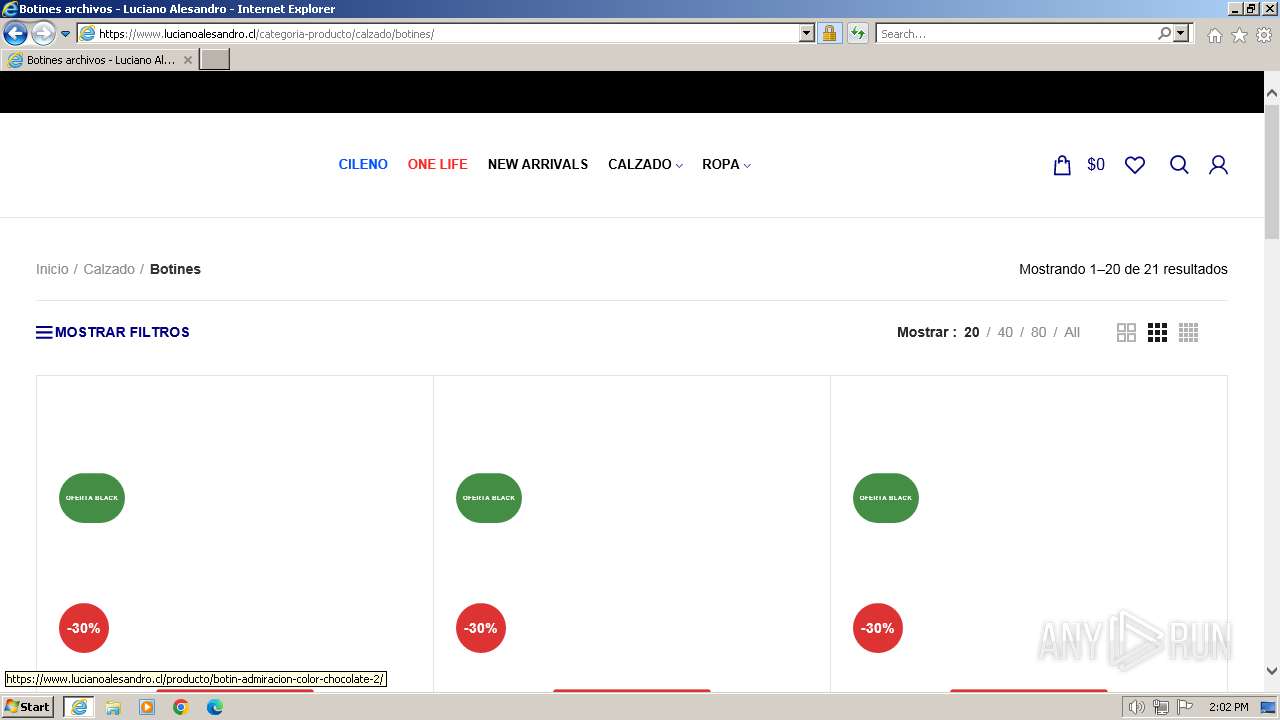
Task: Refresh the page with reload icon
Action: 857,33
